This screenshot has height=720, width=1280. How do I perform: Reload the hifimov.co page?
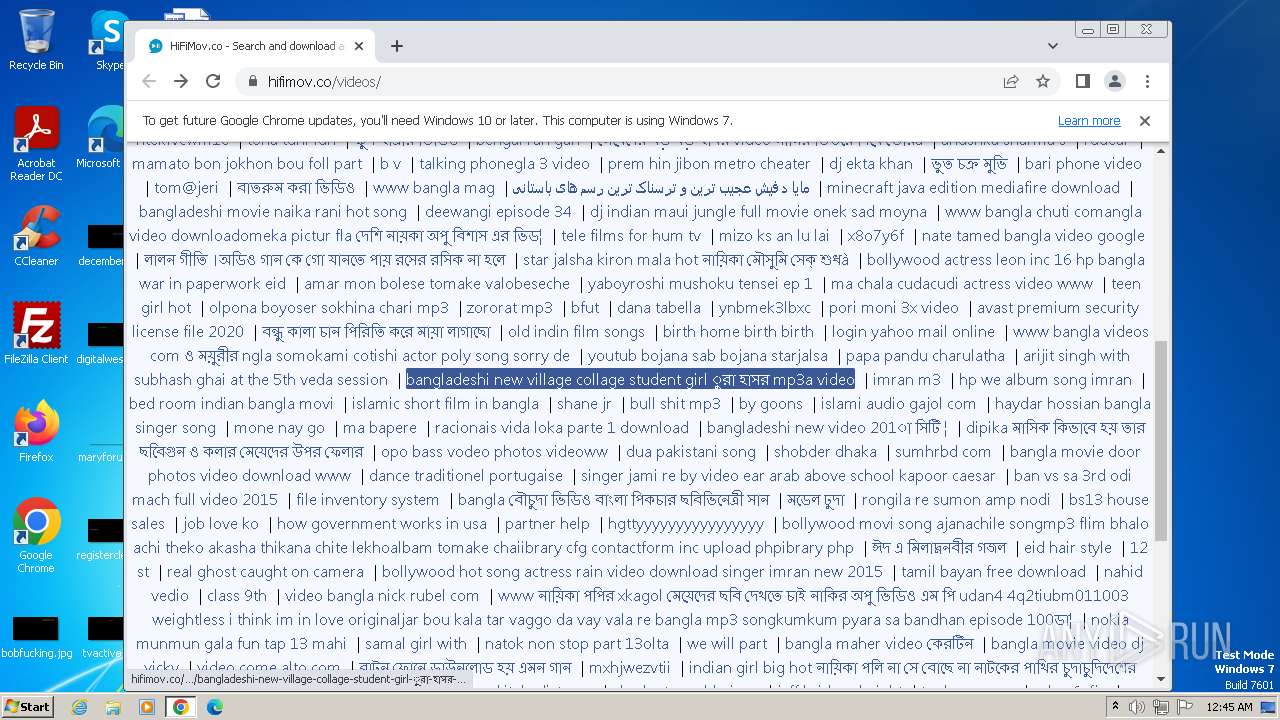pyautogui.click(x=213, y=81)
